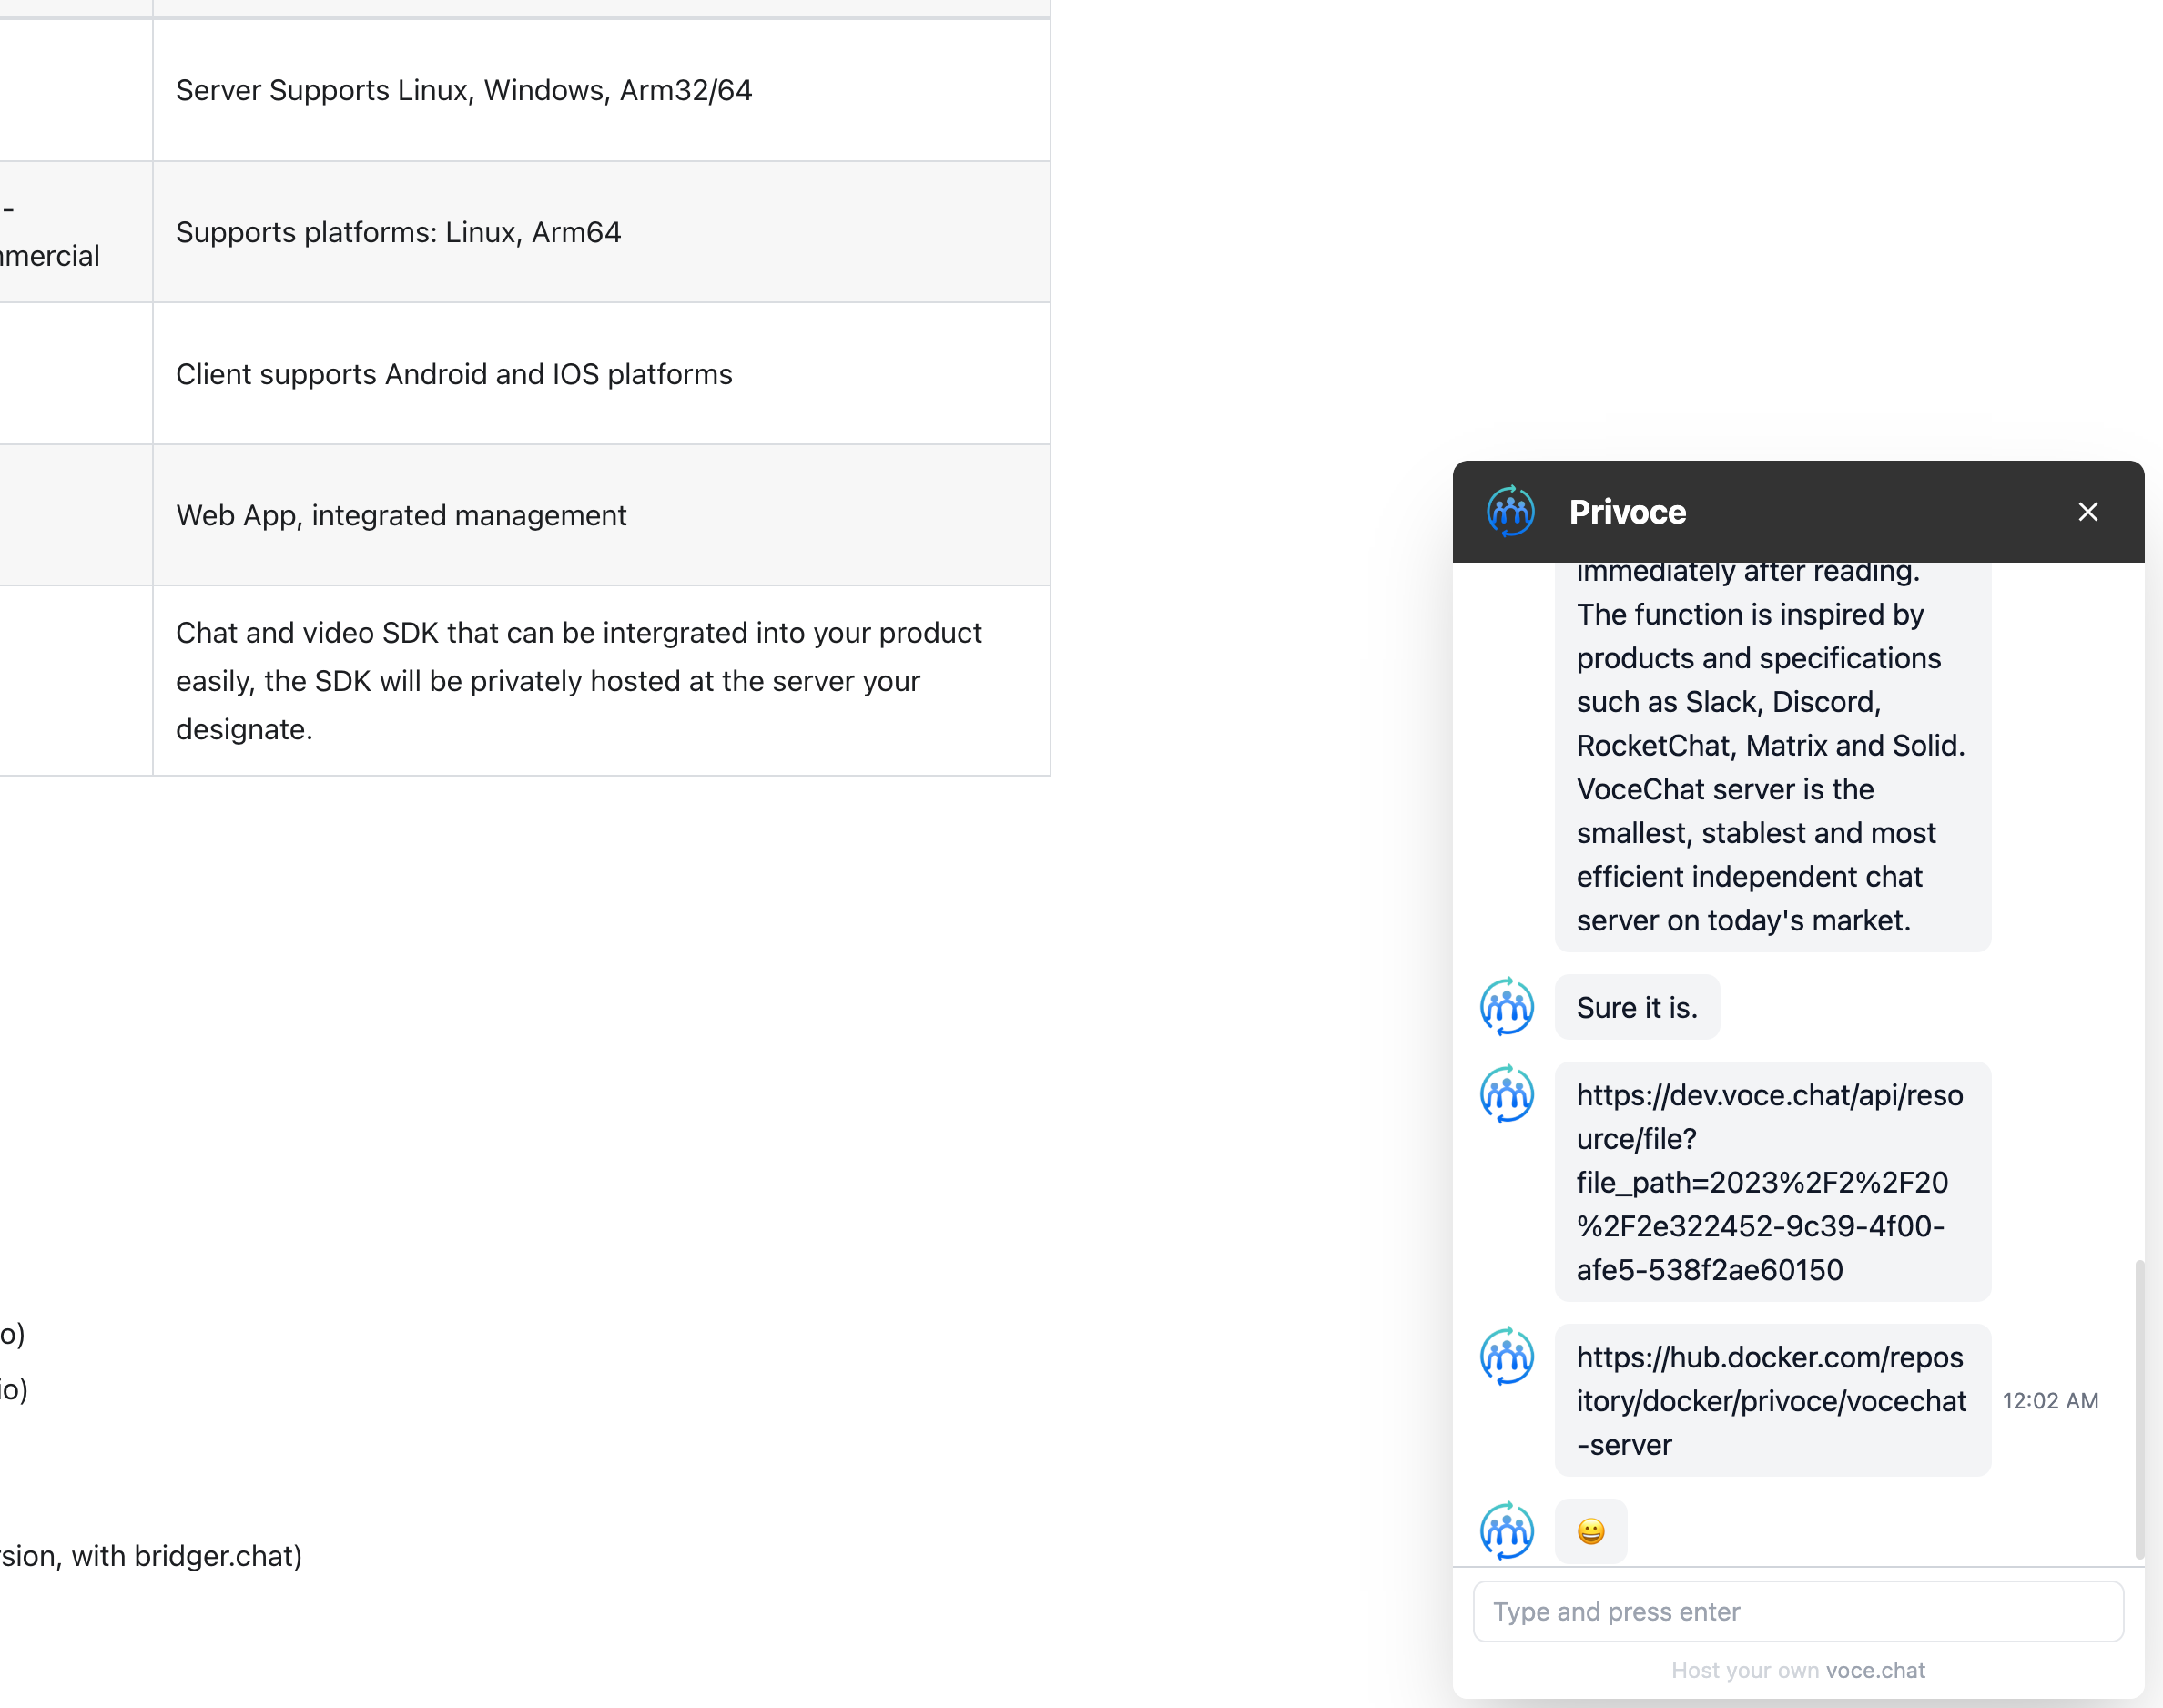Click the grinning emoji message bubble
The width and height of the screenshot is (2163, 1708).
(1590, 1531)
